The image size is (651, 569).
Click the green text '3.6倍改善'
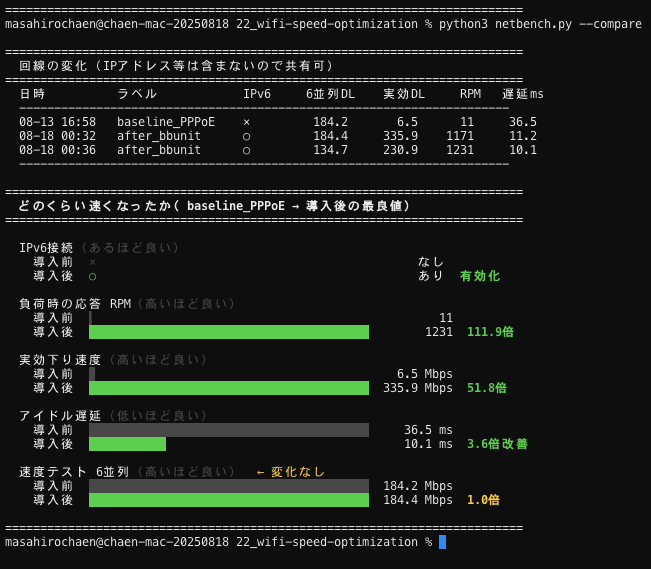click(x=497, y=444)
